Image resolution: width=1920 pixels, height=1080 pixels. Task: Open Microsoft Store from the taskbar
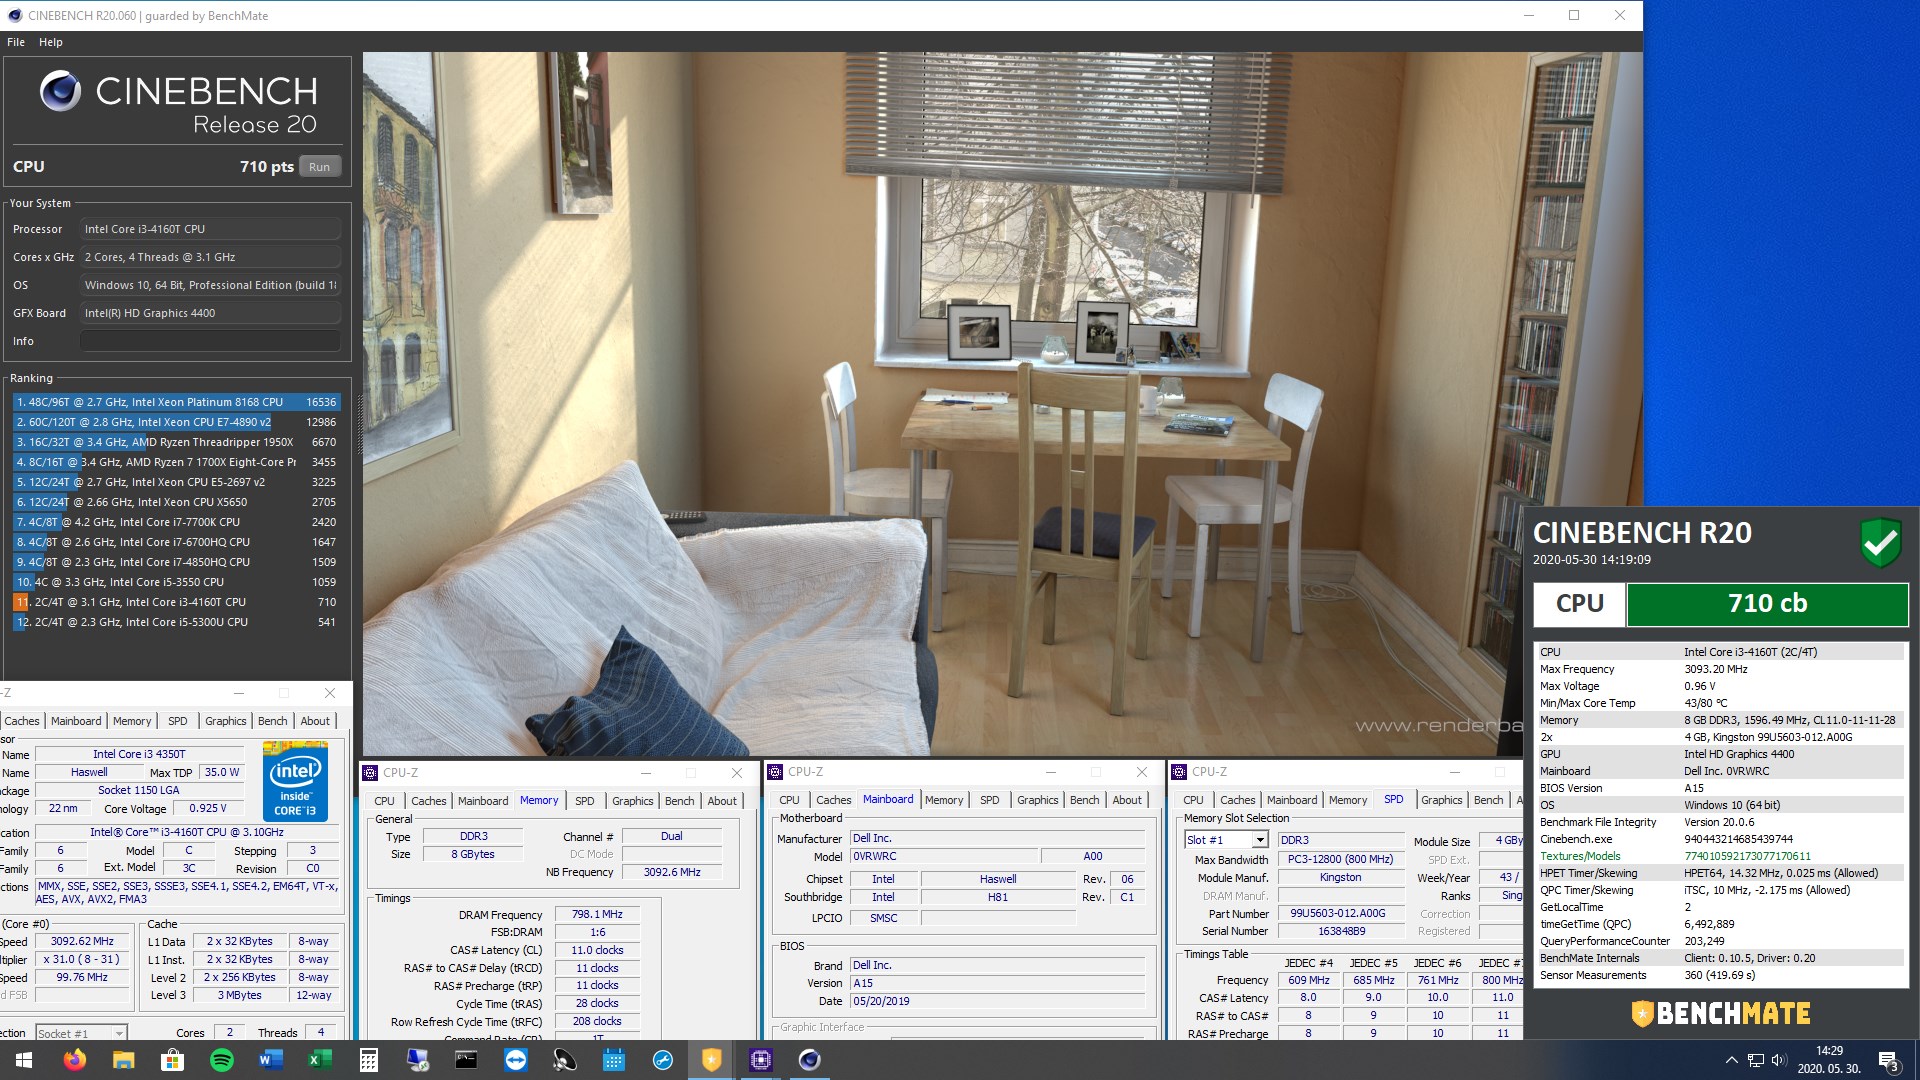click(x=172, y=1060)
